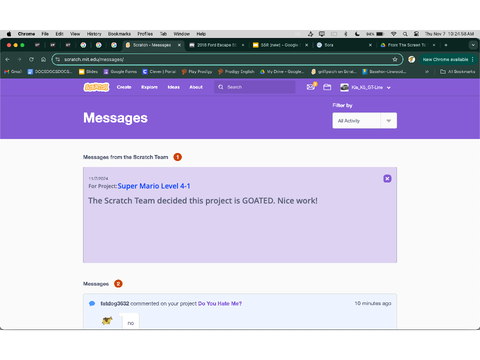Click the address bar showing scratch.mit.edu/messages/
480x360 pixels.
[227, 59]
